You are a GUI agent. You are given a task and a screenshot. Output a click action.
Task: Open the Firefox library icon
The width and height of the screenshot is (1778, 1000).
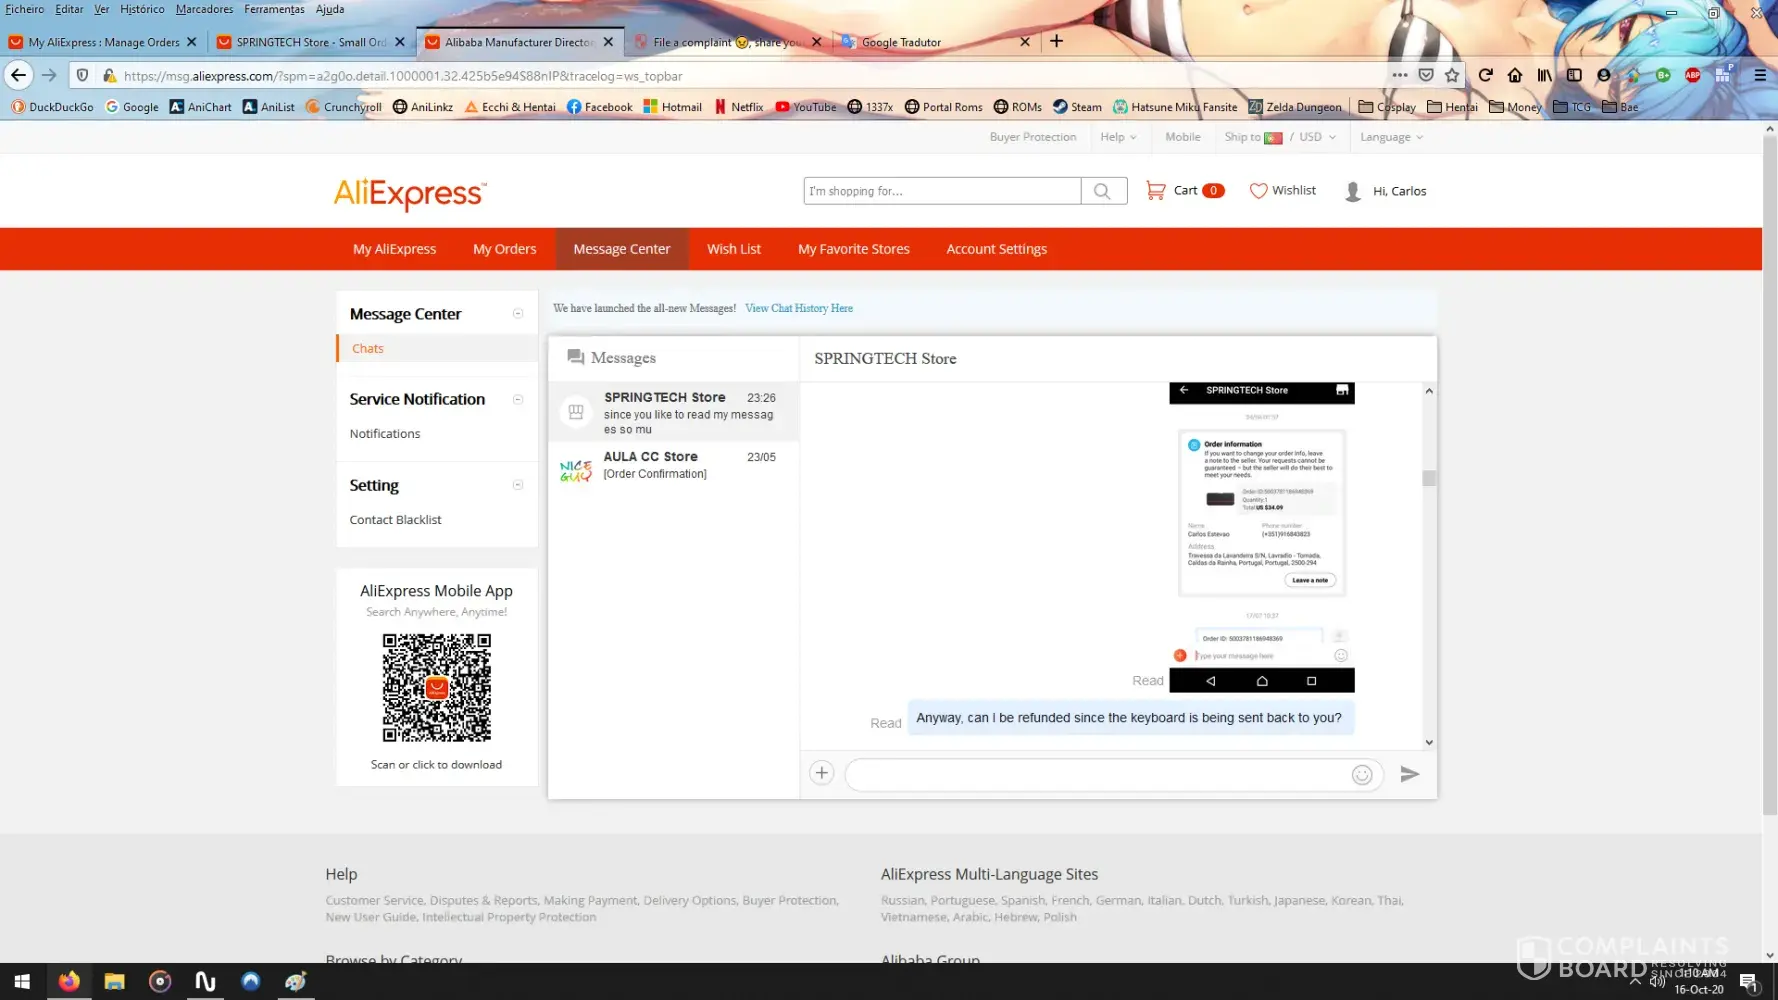coord(1545,75)
